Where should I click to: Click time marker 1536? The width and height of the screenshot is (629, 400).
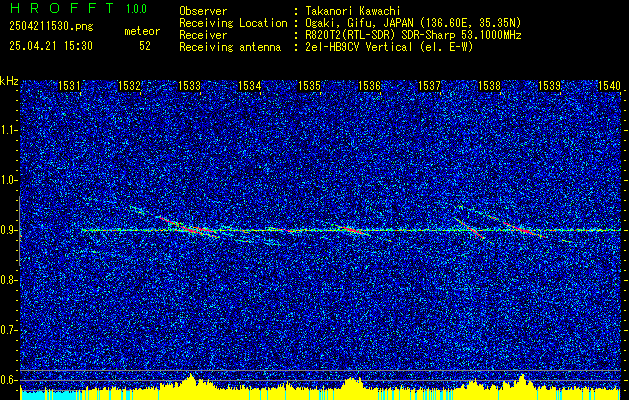369,86
